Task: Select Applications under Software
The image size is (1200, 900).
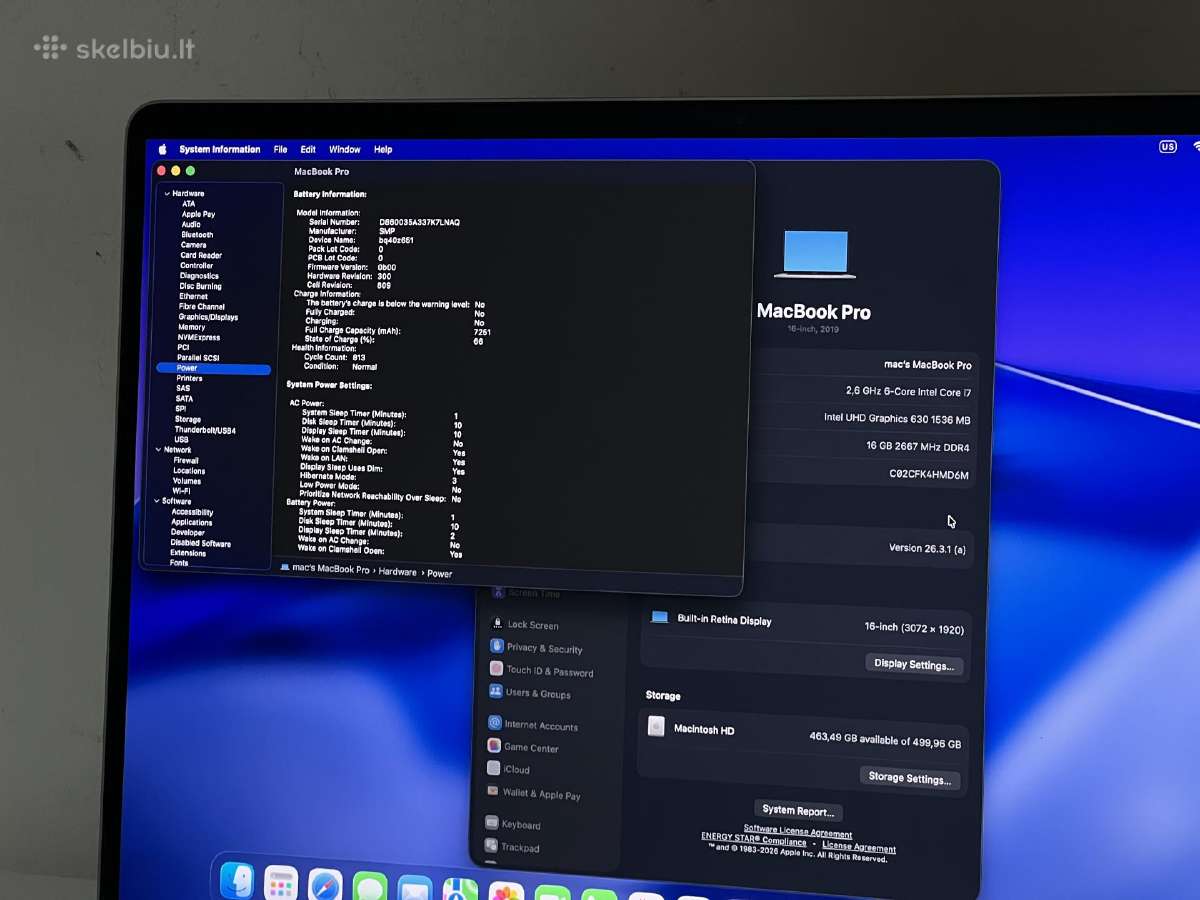Action: tap(191, 522)
